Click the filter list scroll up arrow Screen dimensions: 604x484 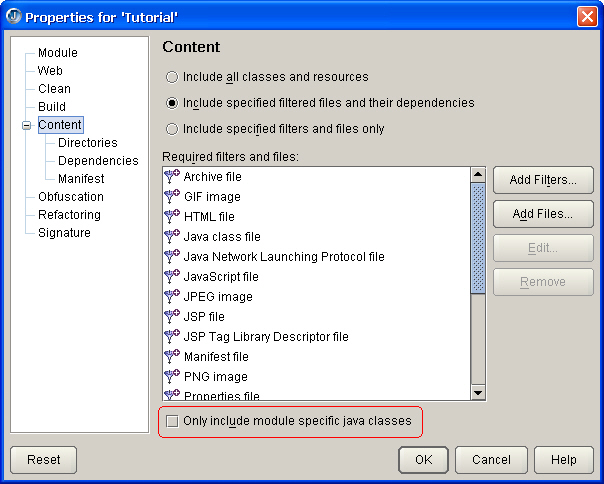478,175
